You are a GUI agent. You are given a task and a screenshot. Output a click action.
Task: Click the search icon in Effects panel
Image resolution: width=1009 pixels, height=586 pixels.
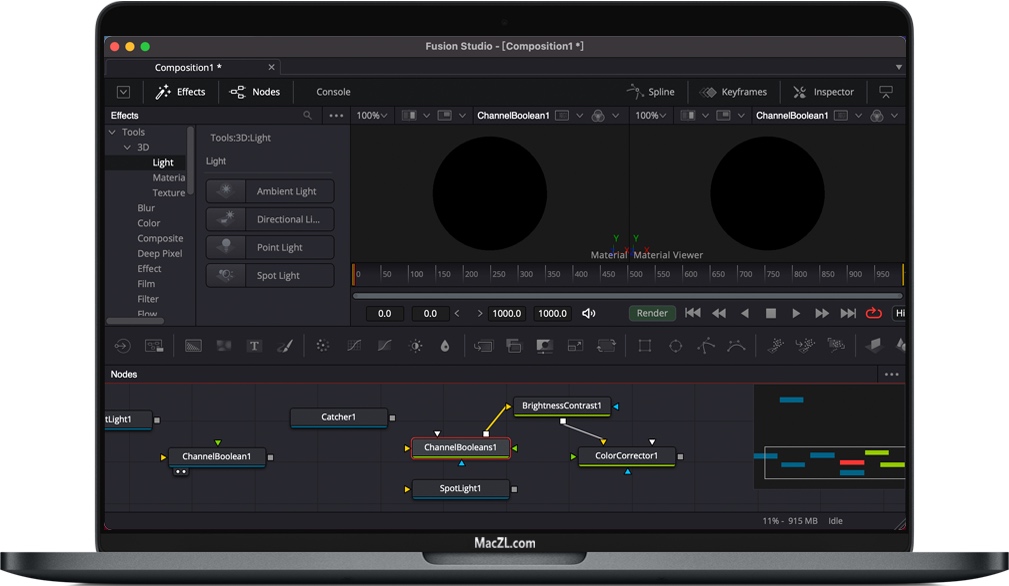pyautogui.click(x=308, y=116)
